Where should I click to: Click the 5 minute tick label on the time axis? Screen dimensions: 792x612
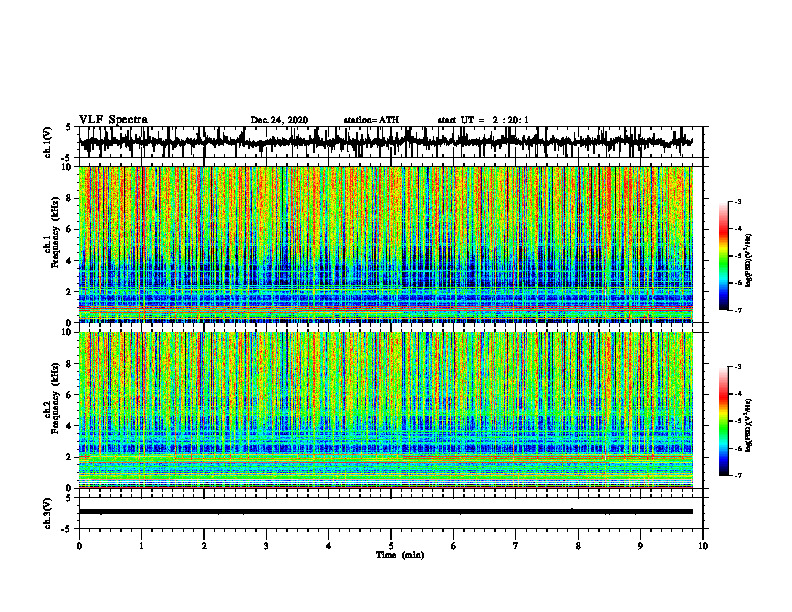(391, 546)
